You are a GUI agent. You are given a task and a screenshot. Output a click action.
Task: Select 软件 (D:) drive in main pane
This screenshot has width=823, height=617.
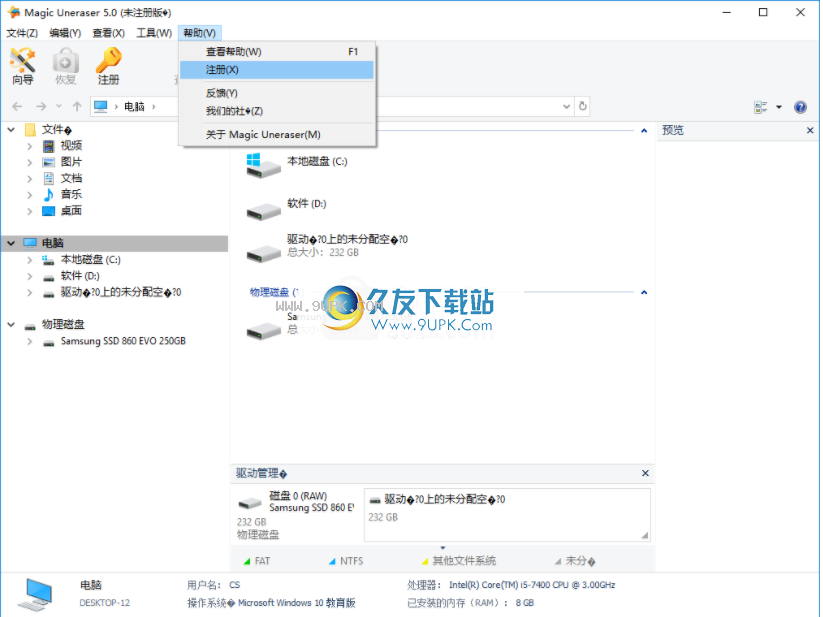tap(287, 208)
